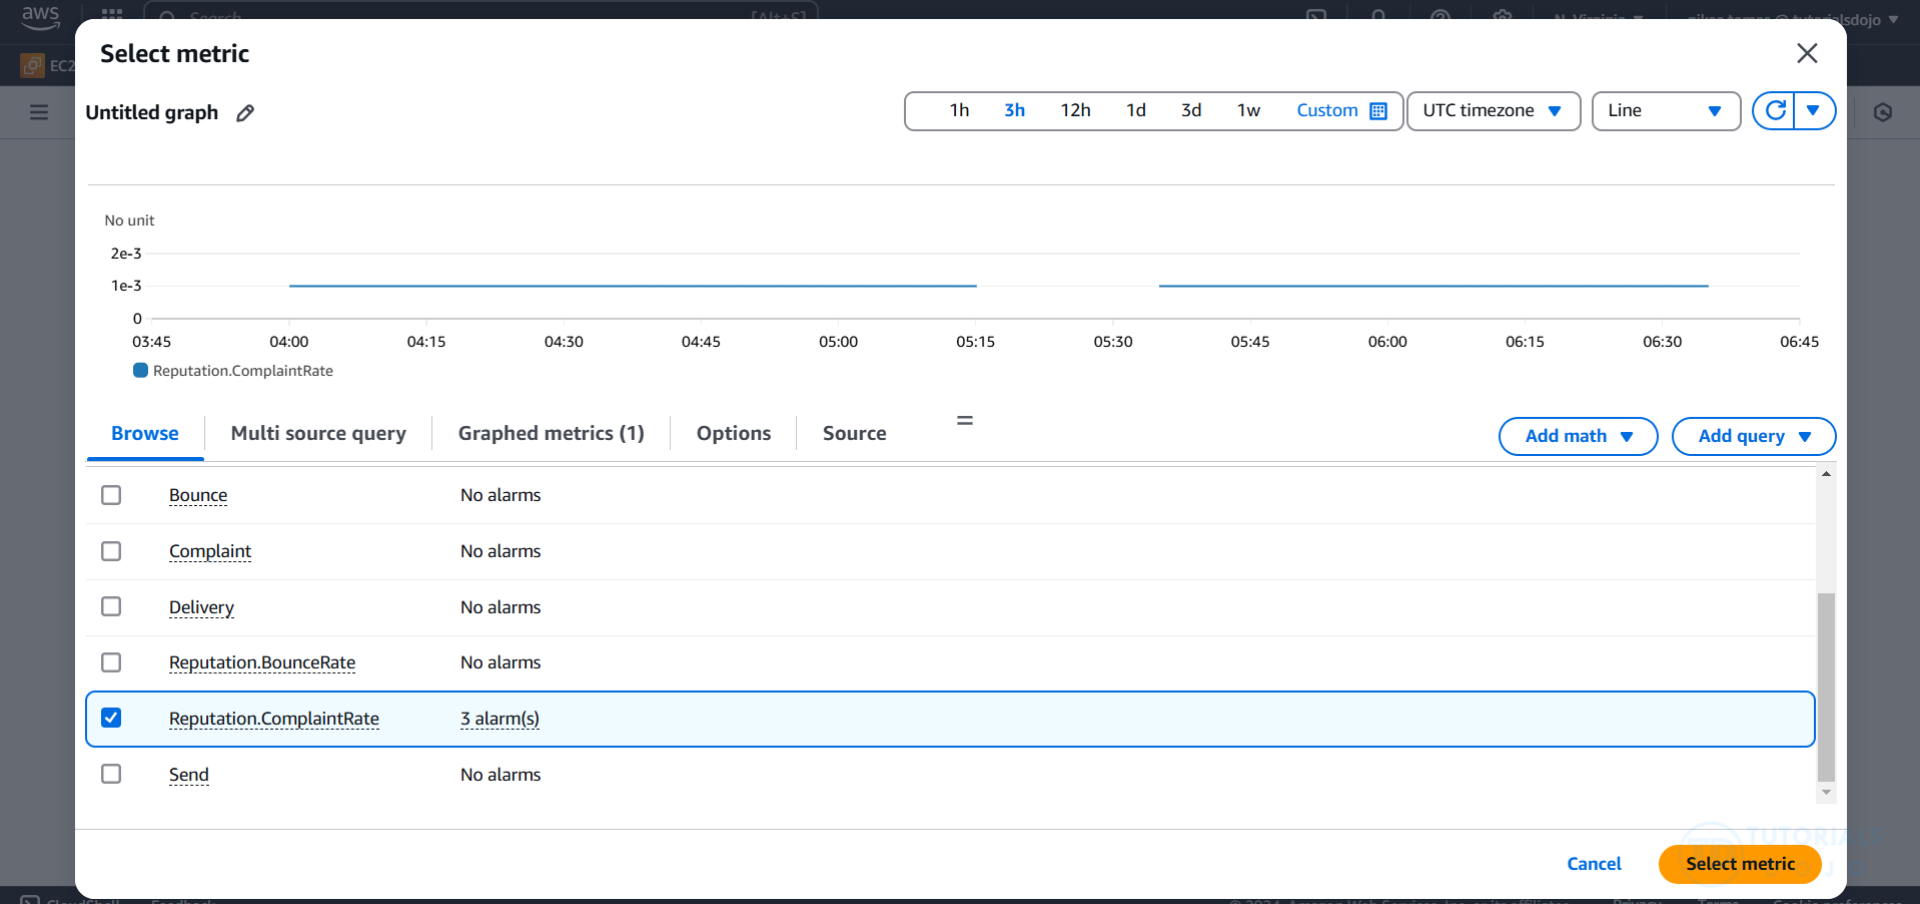1920x904 pixels.
Task: Click the Delivery metric name
Action: [201, 607]
